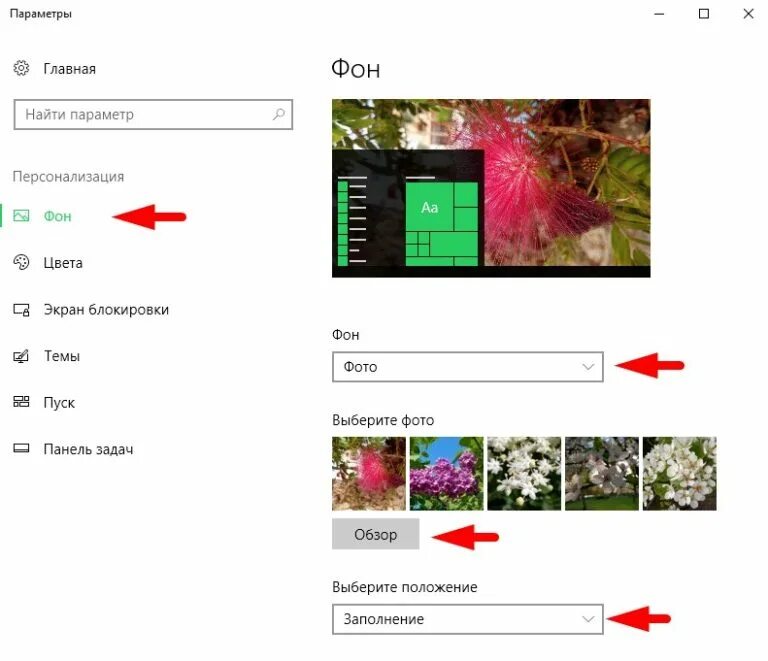
Task: Close the Параметры window
Action: 748,14
